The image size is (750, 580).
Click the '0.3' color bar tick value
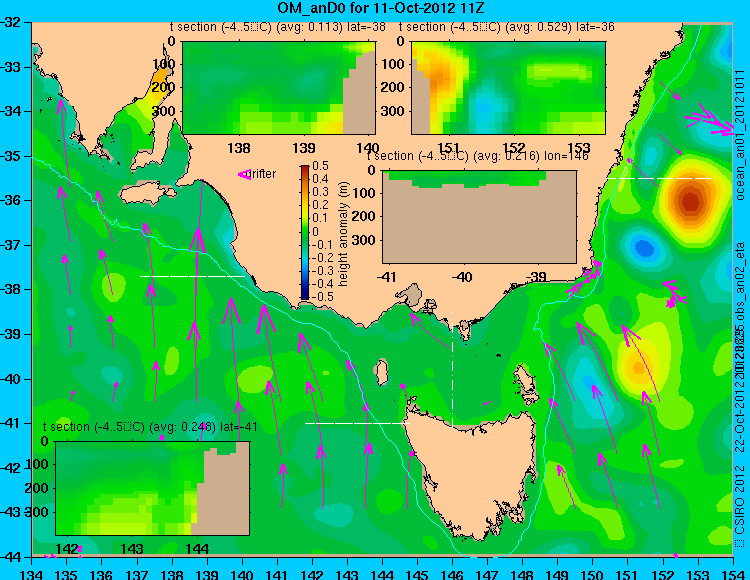tap(320, 192)
